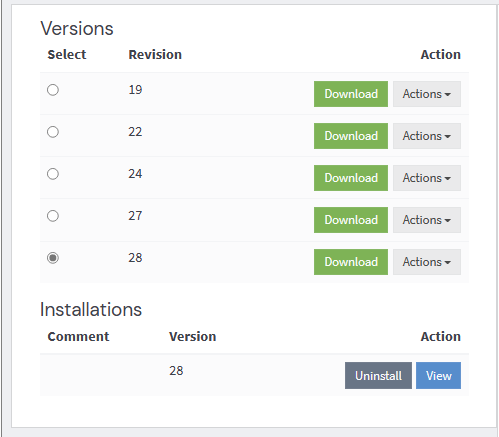This screenshot has height=437, width=499.
Task: Download revision 28
Action: click(351, 262)
